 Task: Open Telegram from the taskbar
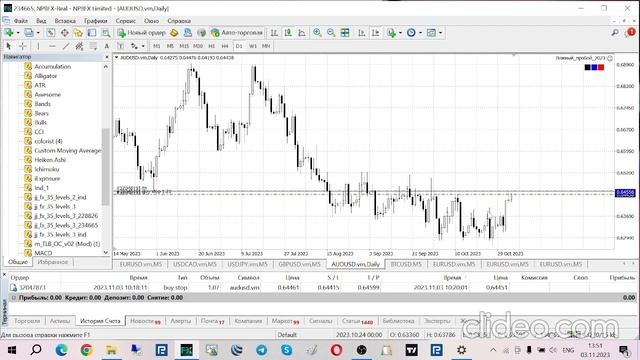pos(261,350)
